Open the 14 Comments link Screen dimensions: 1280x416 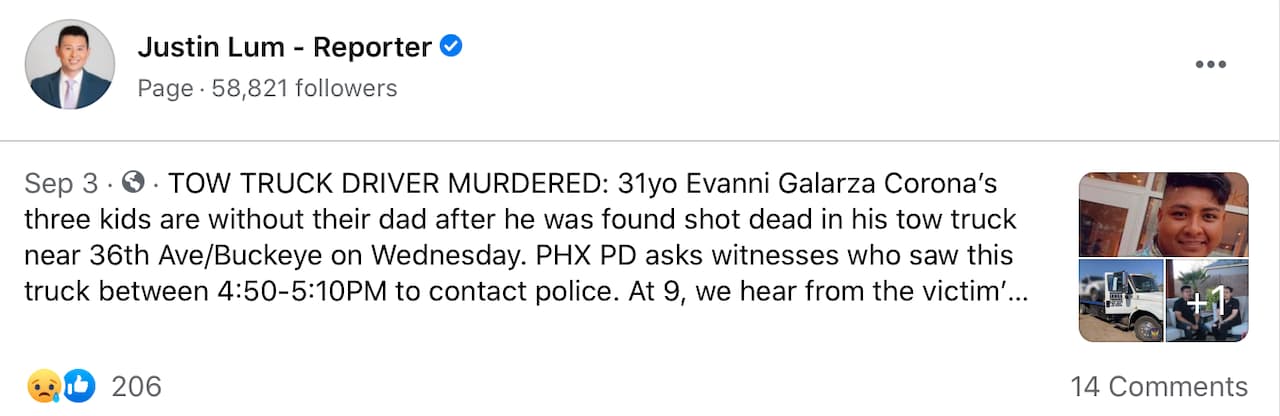pos(1158,386)
